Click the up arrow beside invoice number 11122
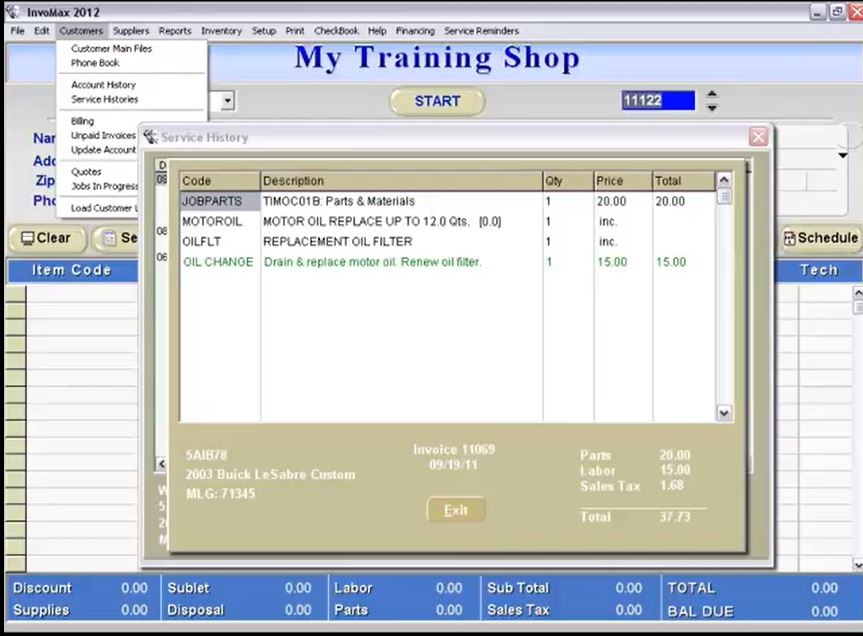The width and height of the screenshot is (863, 636). pyautogui.click(x=710, y=95)
